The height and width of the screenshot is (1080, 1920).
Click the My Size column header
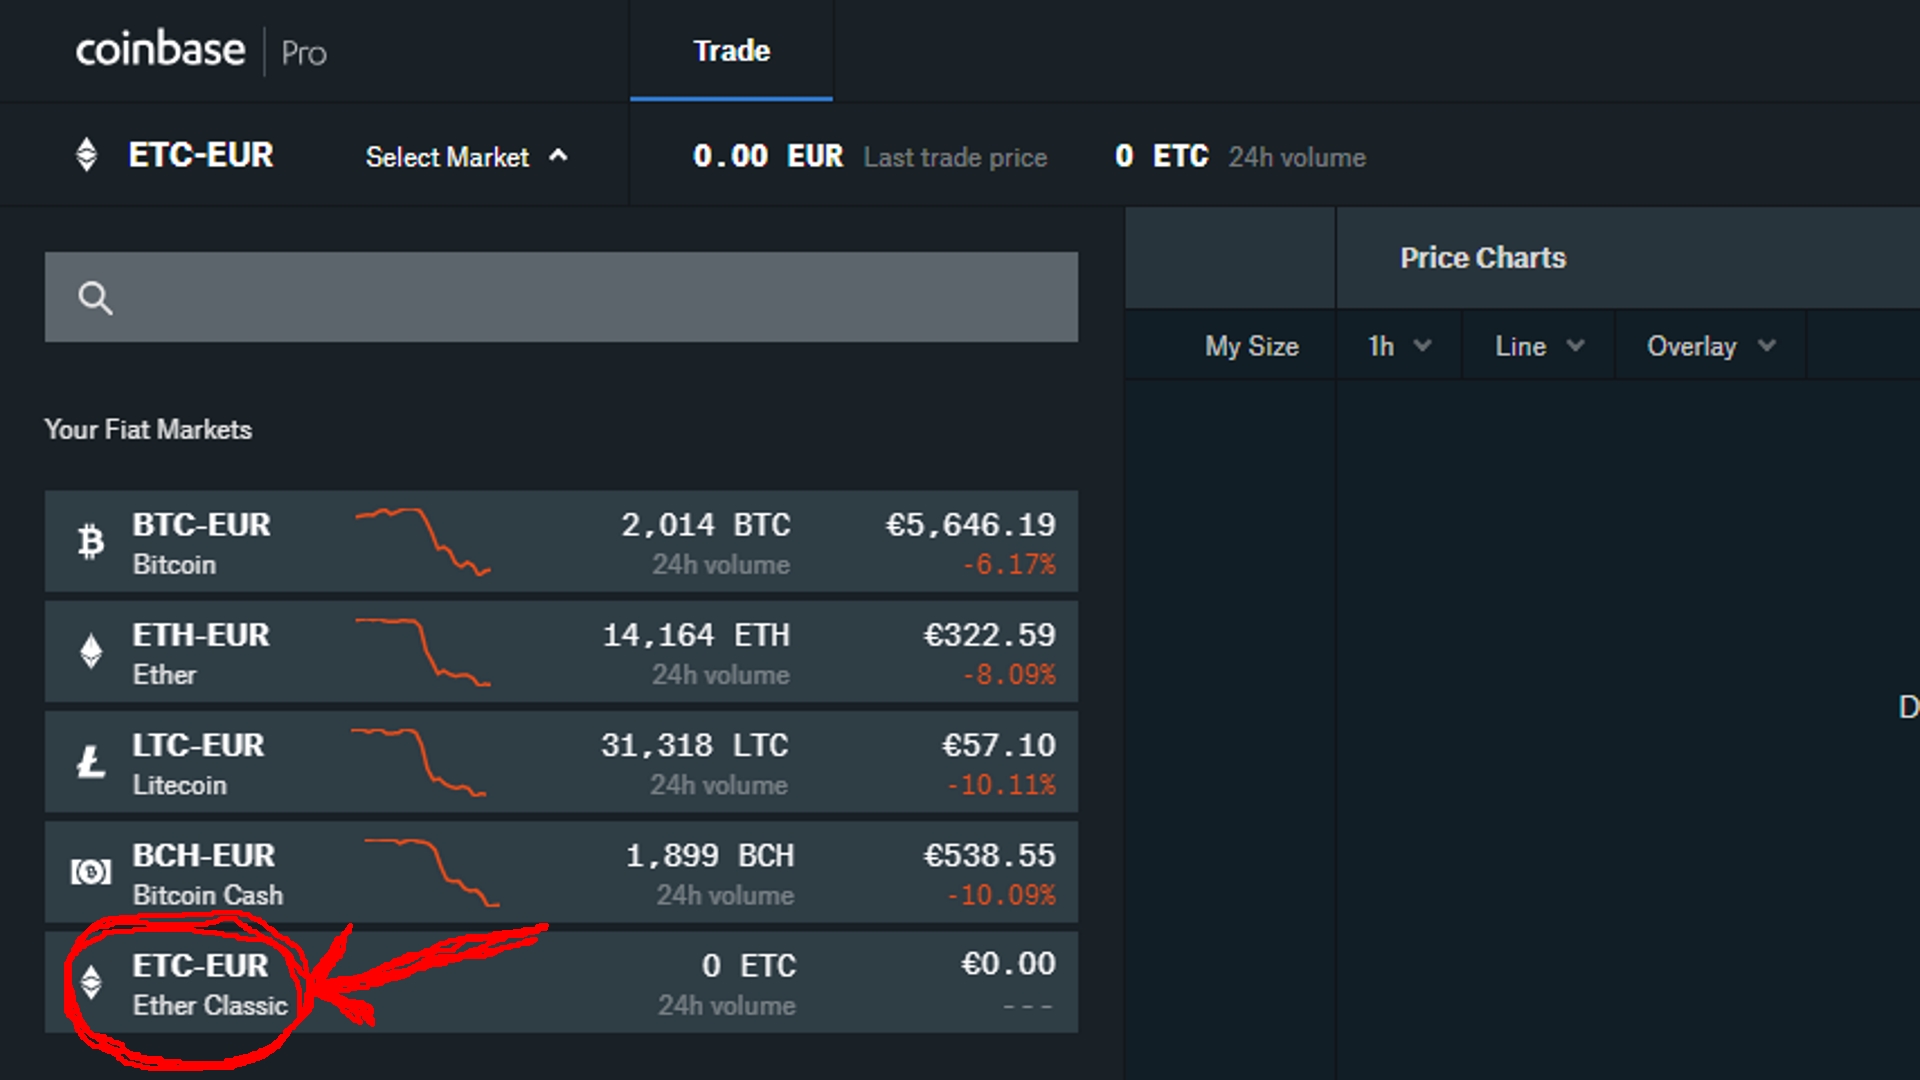(x=1251, y=346)
